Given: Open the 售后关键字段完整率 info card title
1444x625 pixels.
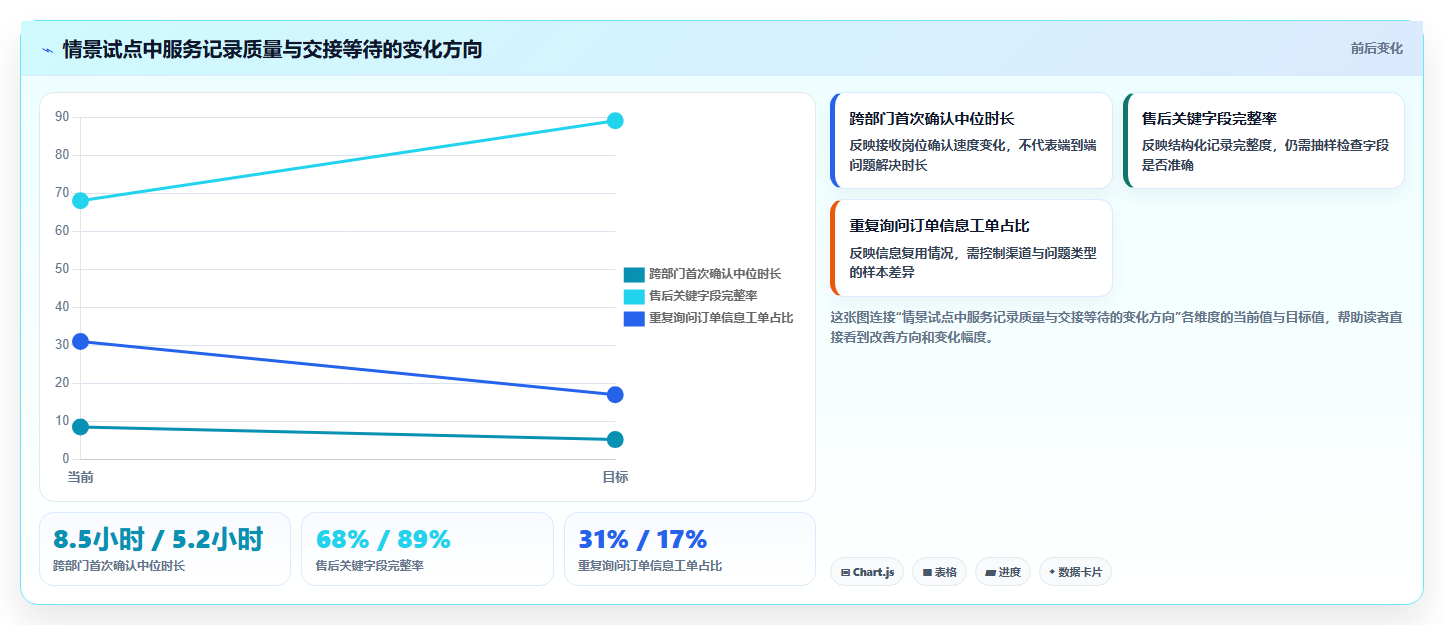Looking at the screenshot, I should [1209, 118].
